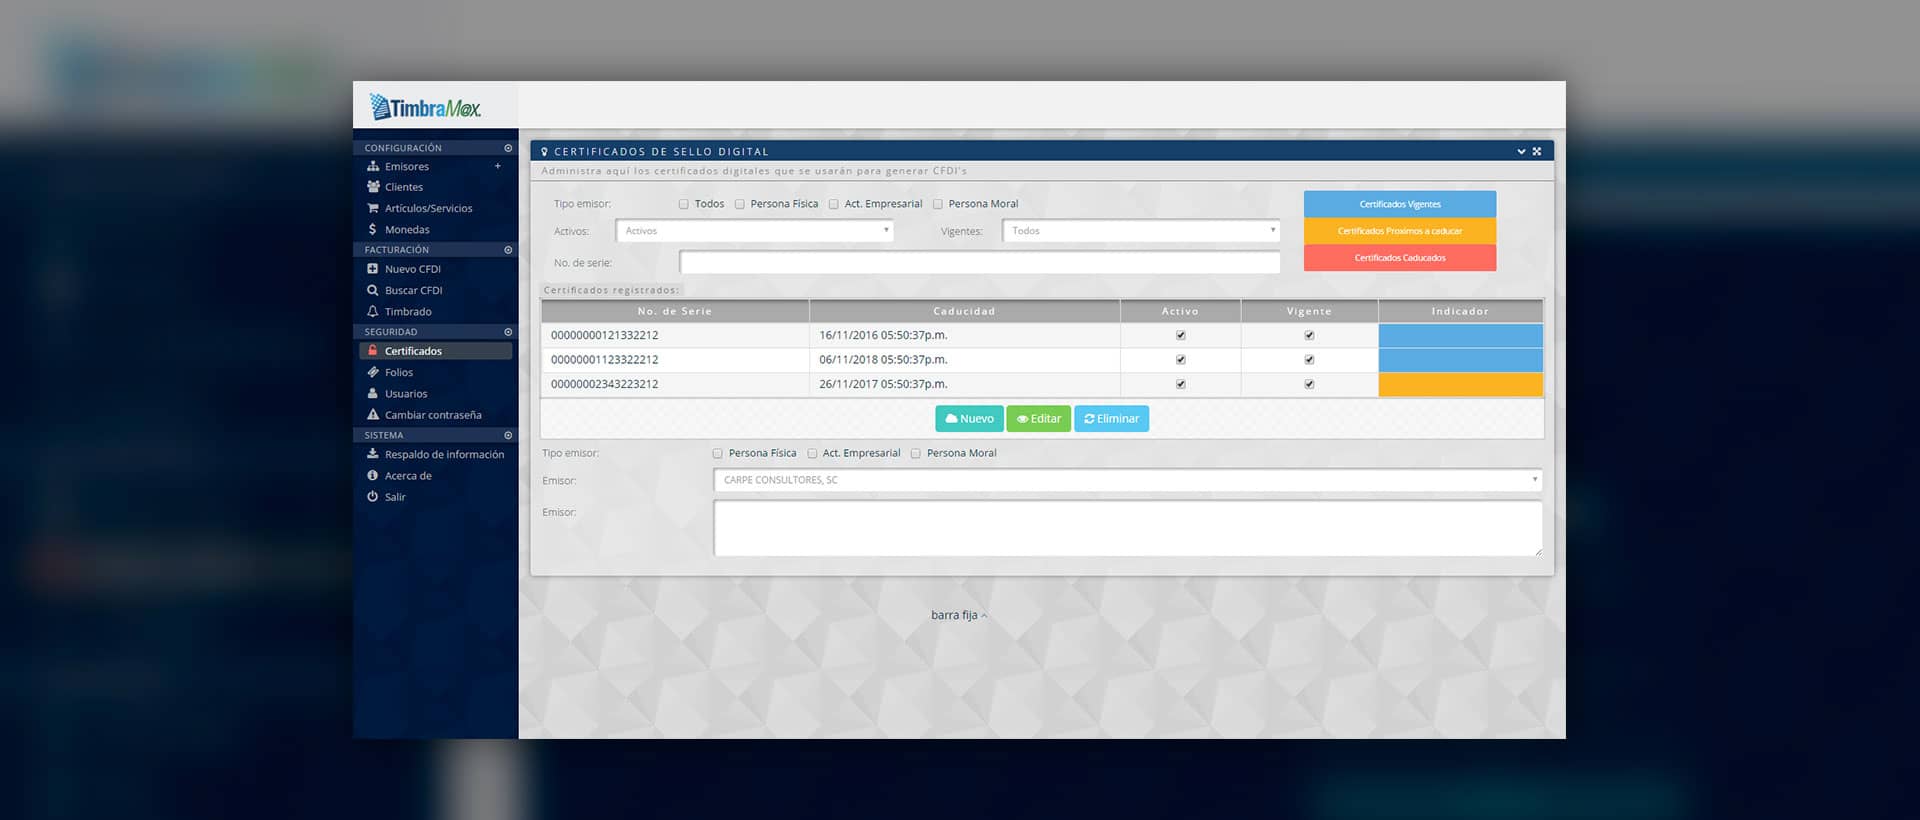Screen dimensions: 1920x820
Task: Collapse the Facturación sidebar section
Action: click(508, 250)
